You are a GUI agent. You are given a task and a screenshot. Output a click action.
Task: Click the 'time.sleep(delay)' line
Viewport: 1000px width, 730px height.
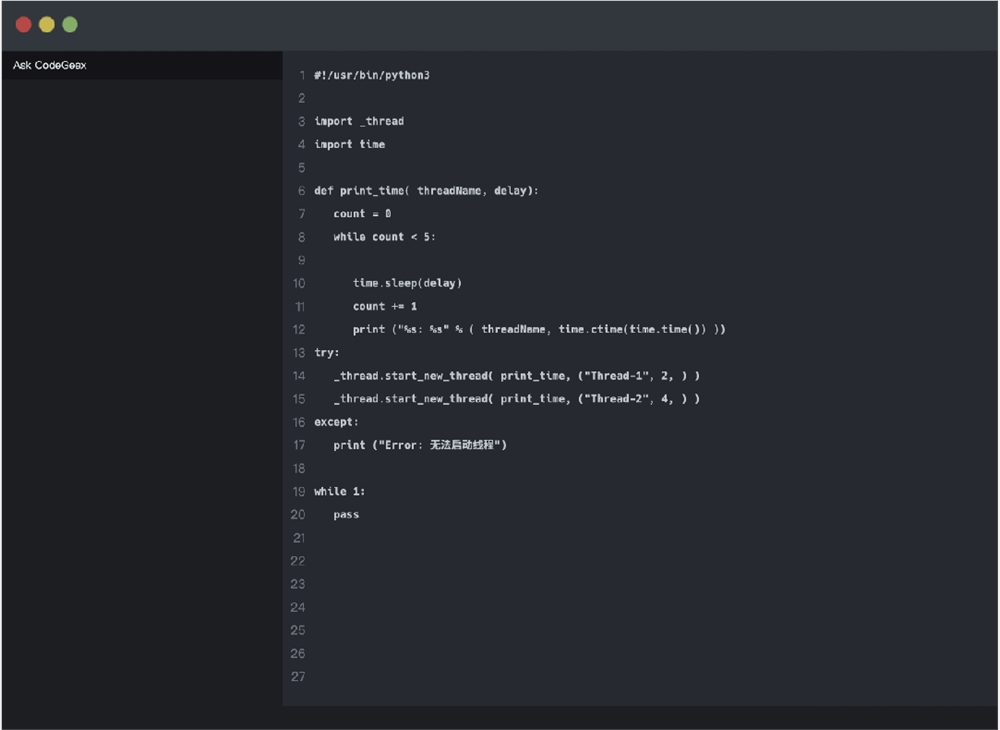pos(407,283)
